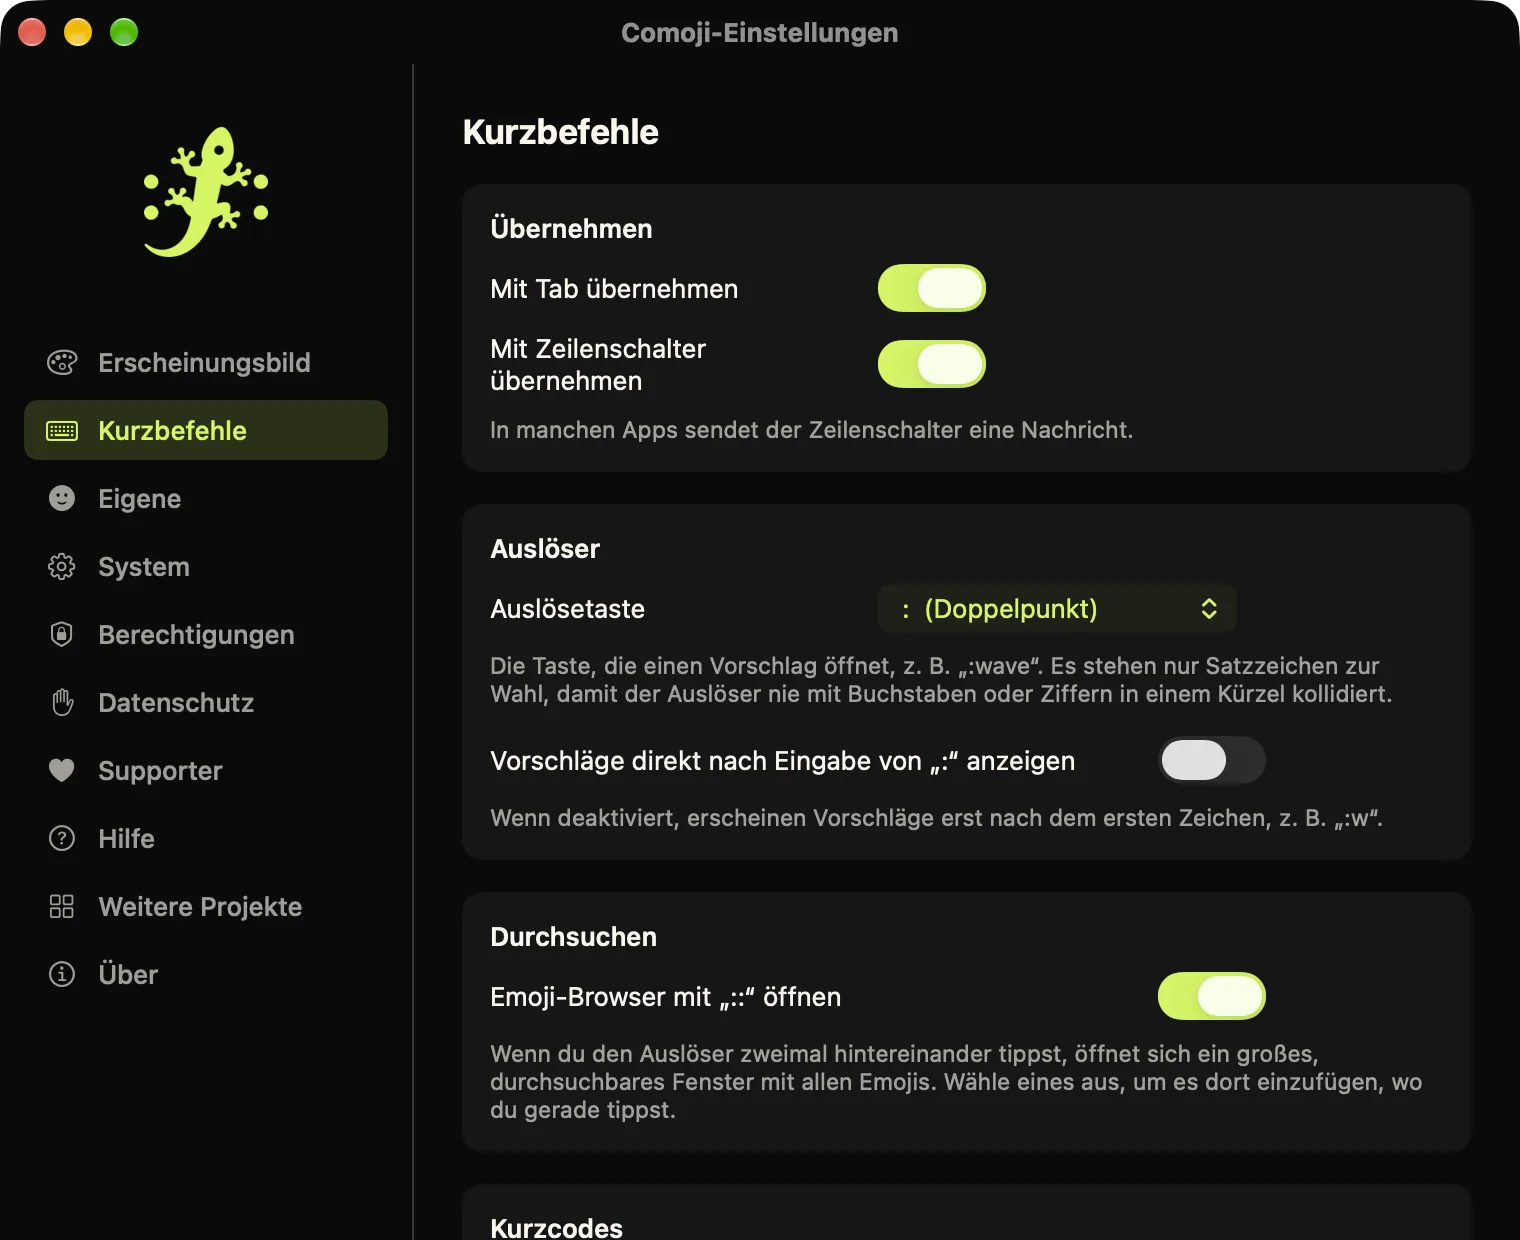Disable the Mit Tab übernehmen switch
Image resolution: width=1520 pixels, height=1240 pixels.
click(x=932, y=288)
